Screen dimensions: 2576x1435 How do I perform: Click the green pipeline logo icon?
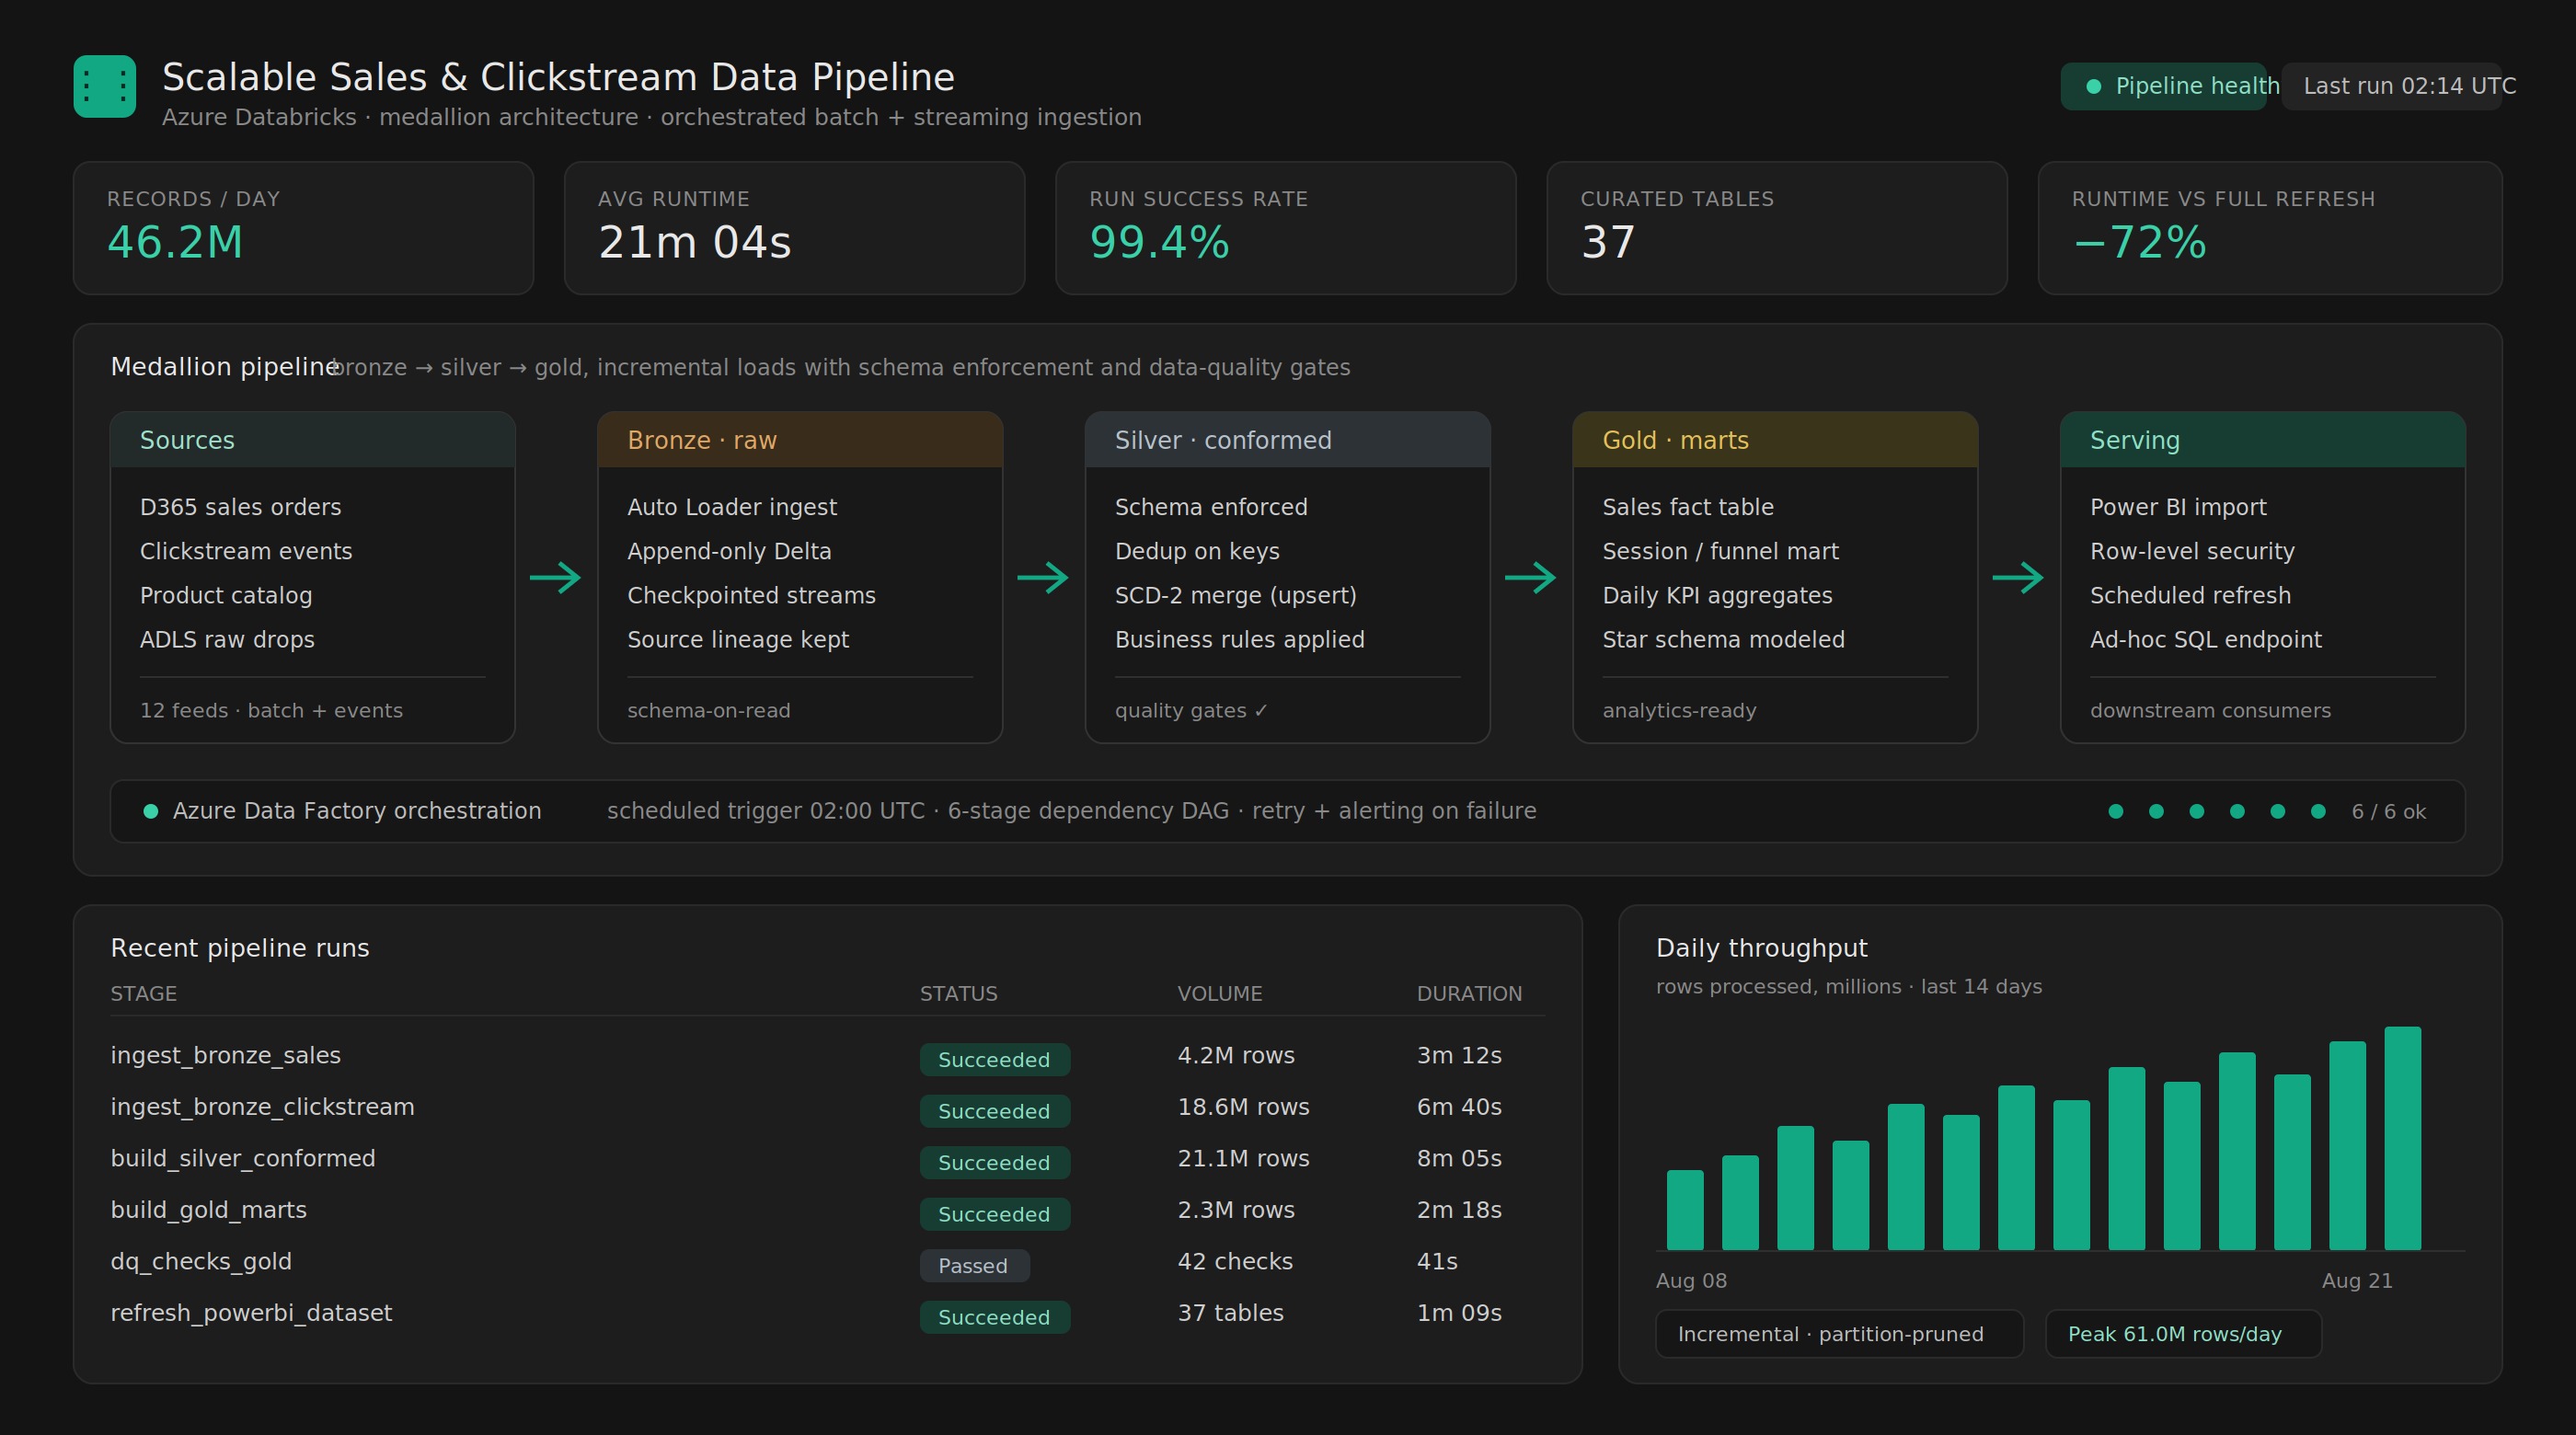[x=105, y=86]
